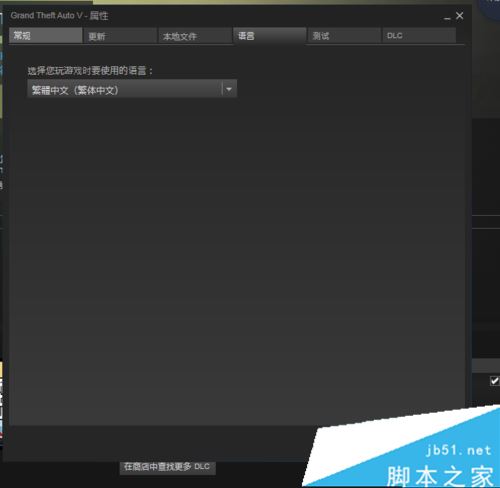The width and height of the screenshot is (500, 488).
Task: Select the 语言 tab
Action: [270, 35]
